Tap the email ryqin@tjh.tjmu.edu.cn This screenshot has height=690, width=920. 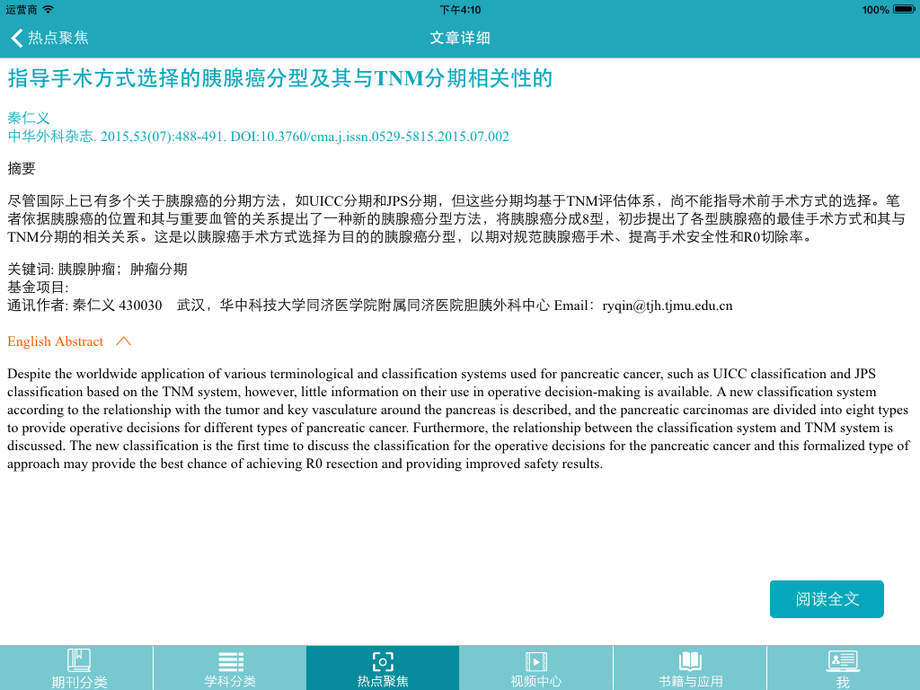click(x=667, y=306)
